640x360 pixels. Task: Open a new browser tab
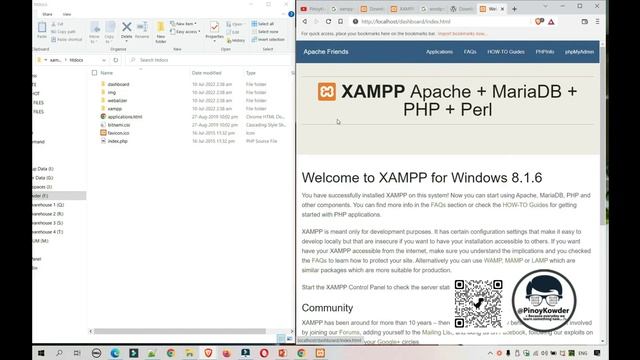[514, 9]
